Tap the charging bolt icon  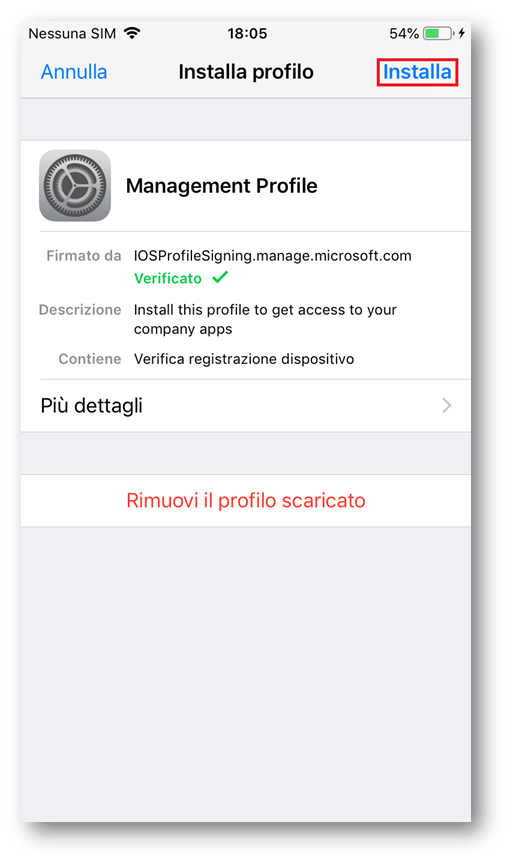[461, 34]
